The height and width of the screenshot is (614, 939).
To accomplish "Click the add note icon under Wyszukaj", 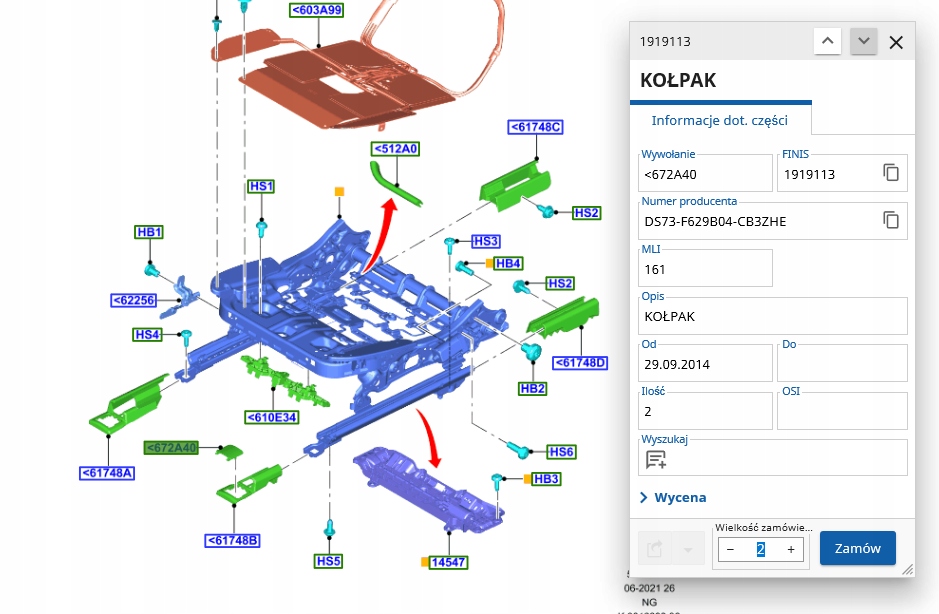I will 656,459.
